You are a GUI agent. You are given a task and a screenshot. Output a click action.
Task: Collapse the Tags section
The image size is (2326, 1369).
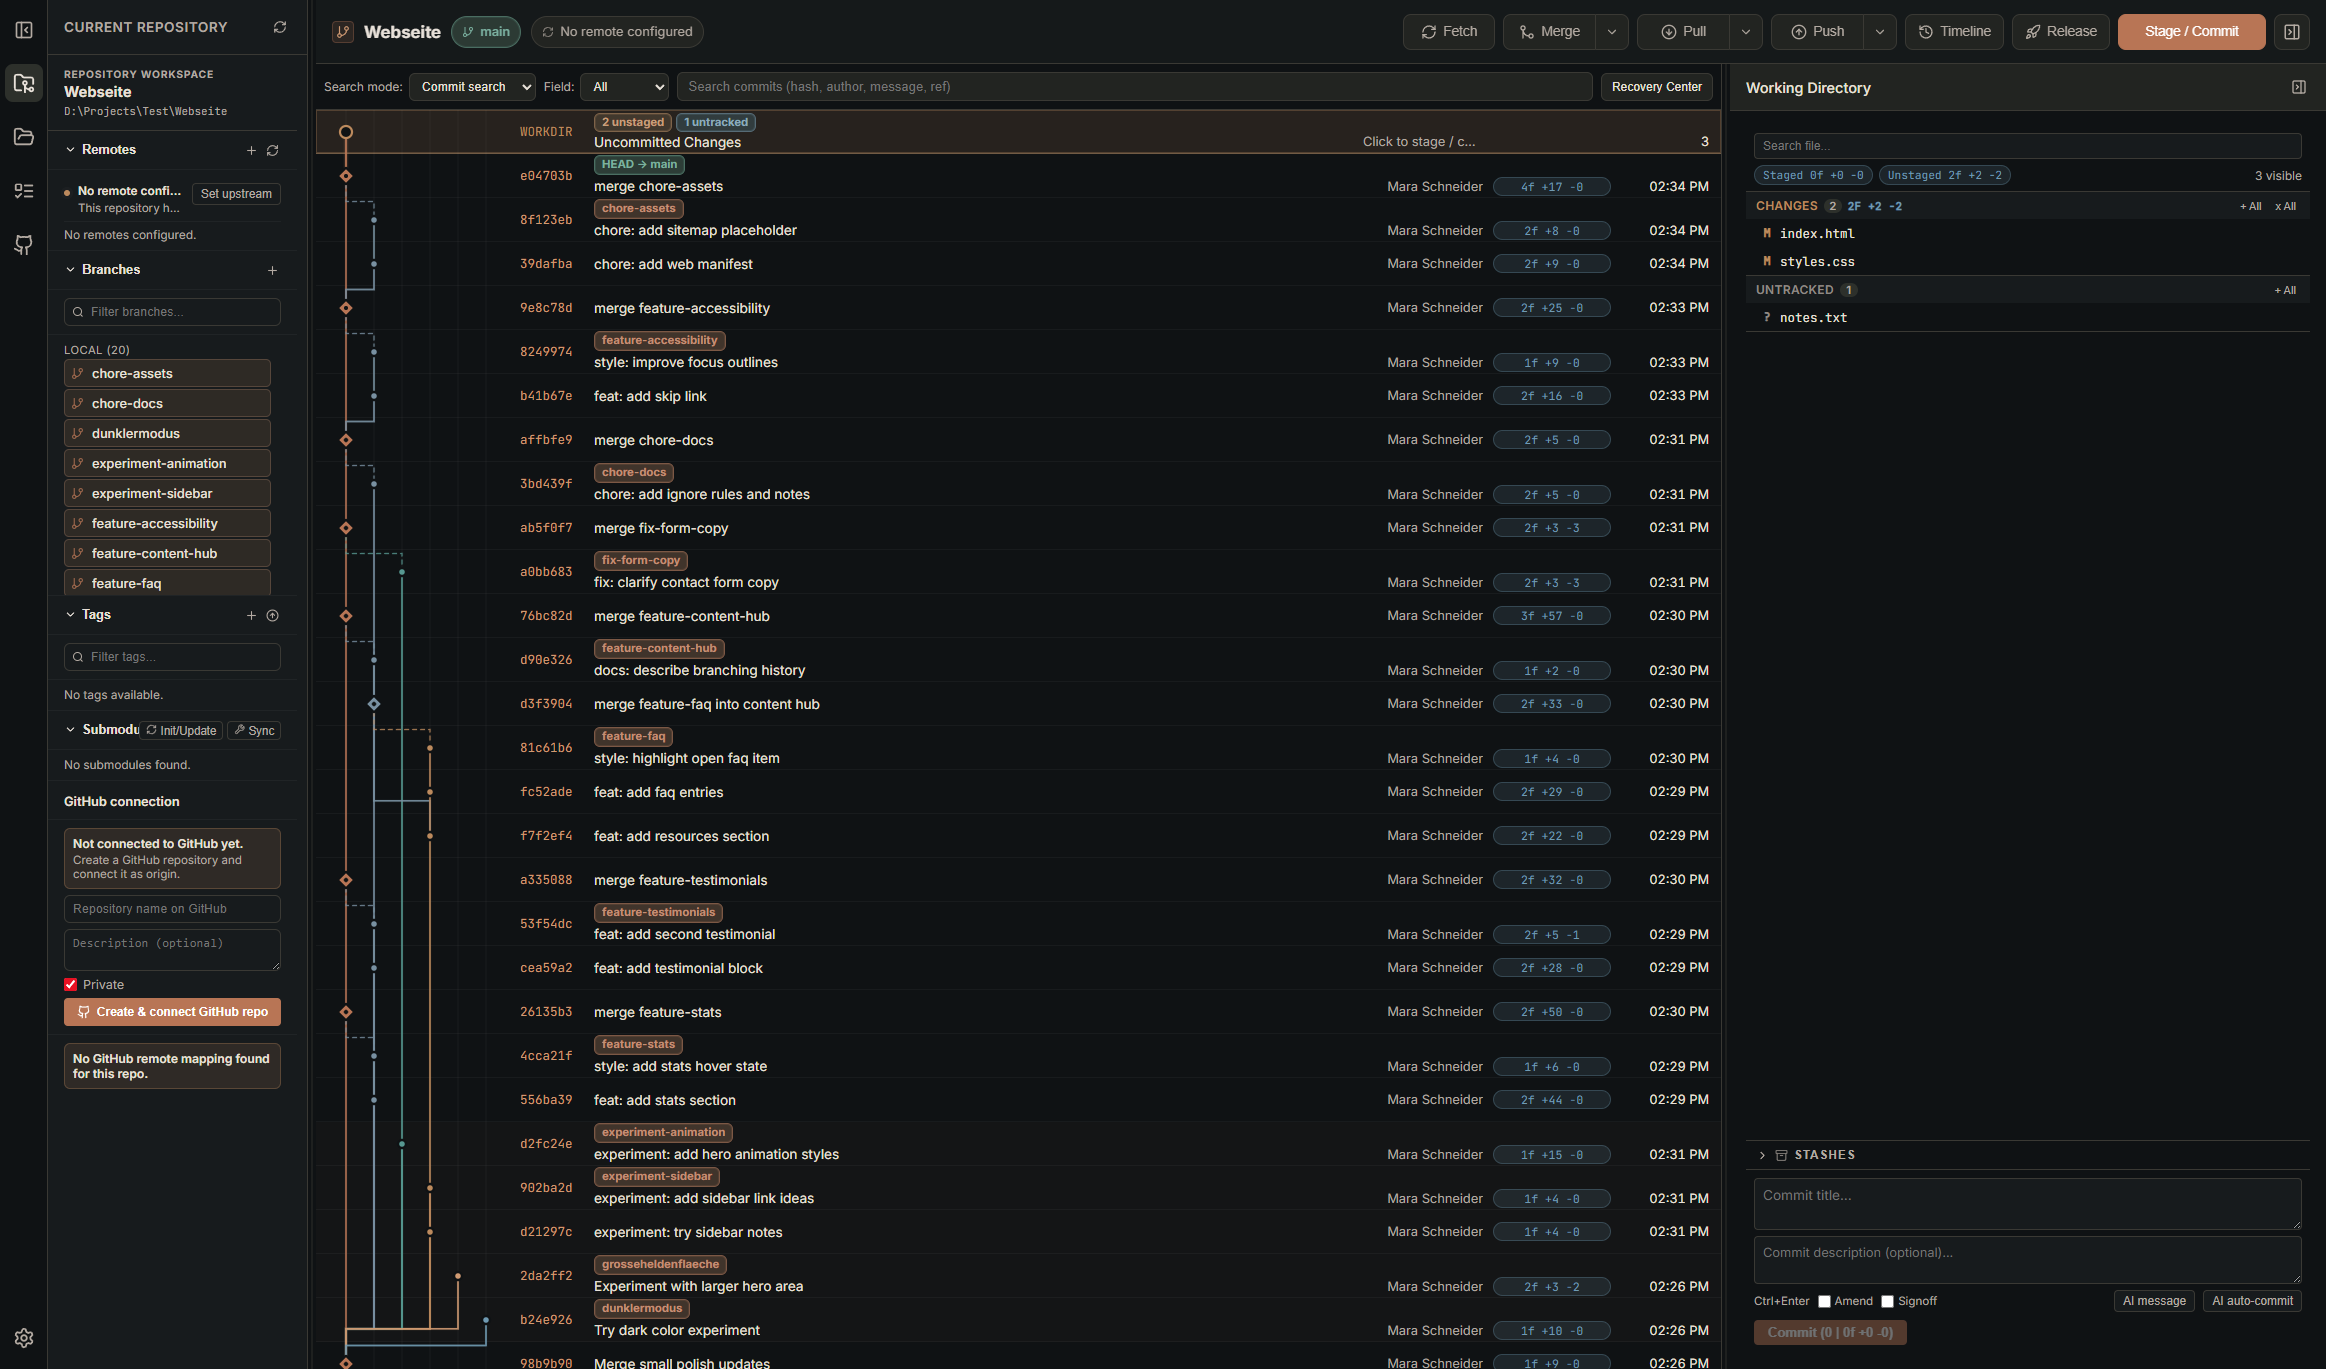coord(70,615)
